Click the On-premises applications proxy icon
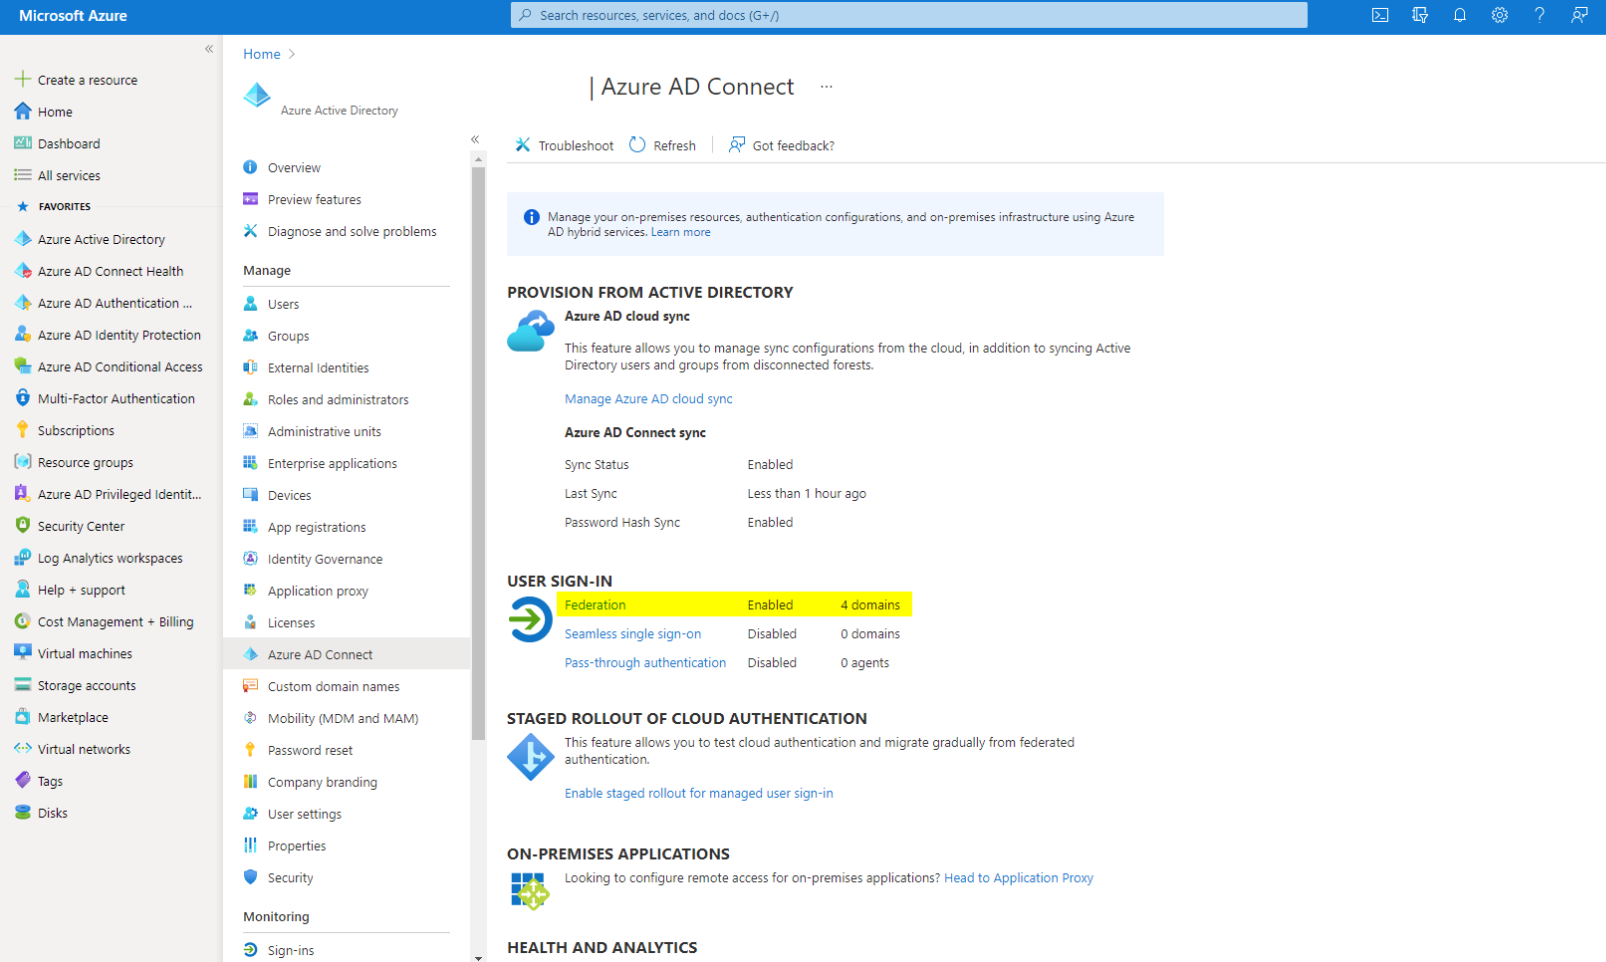Viewport: 1606px width, 962px height. 530,890
